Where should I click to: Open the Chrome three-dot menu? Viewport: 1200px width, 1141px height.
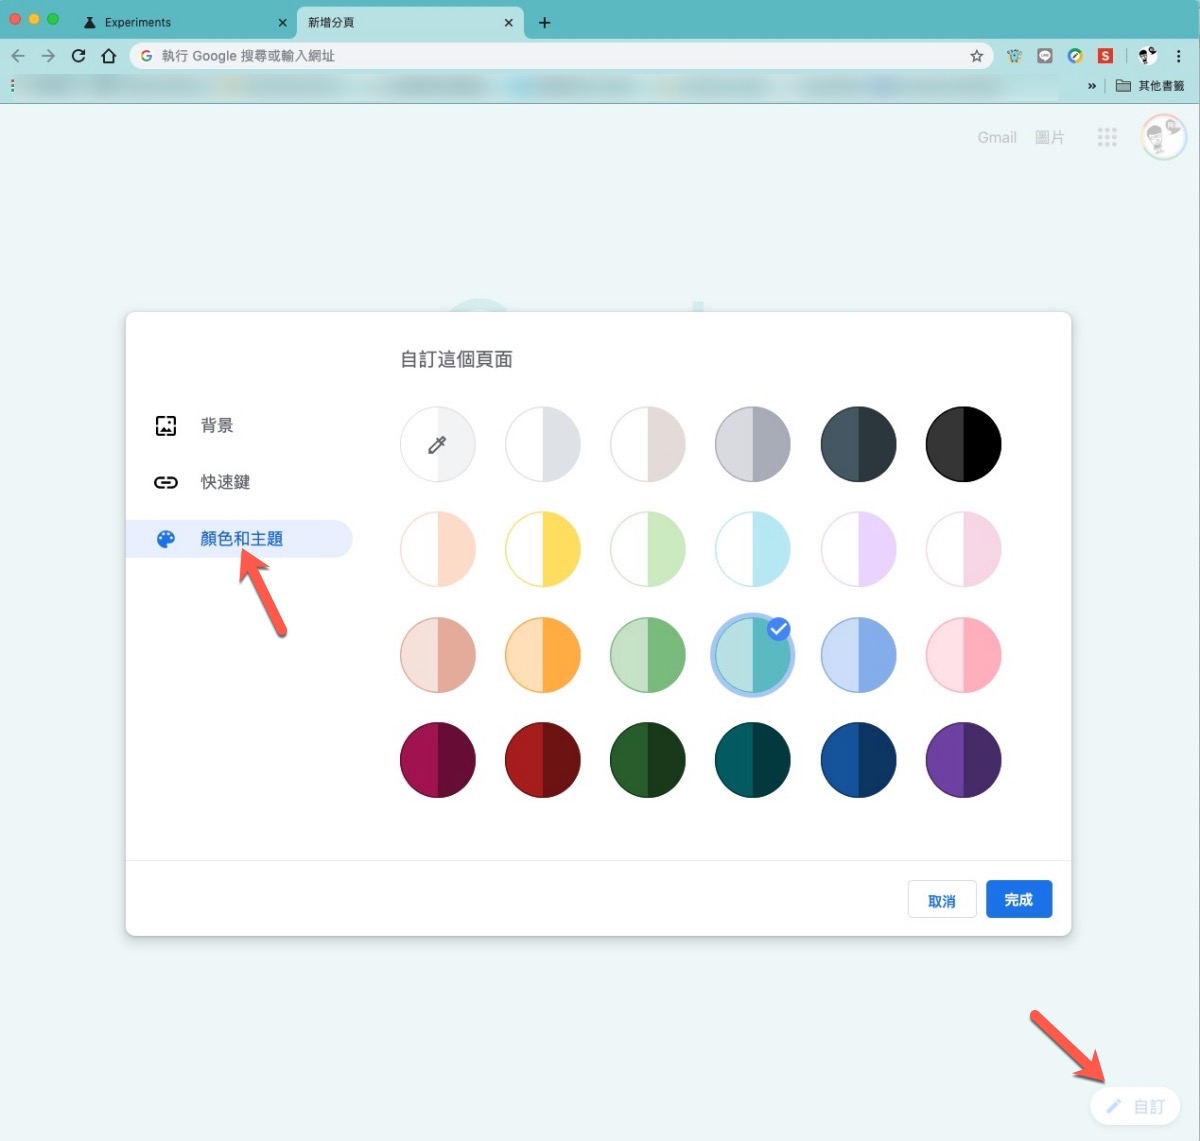1179,56
